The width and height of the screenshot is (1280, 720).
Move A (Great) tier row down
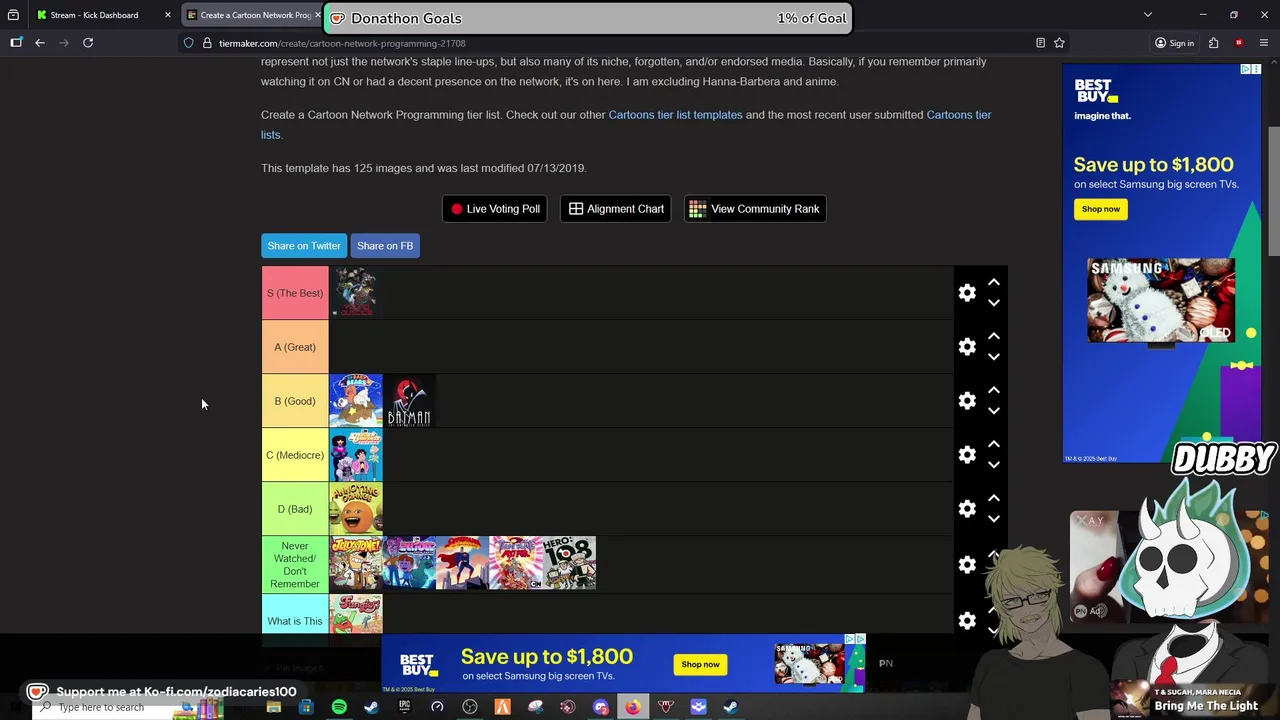coord(994,357)
